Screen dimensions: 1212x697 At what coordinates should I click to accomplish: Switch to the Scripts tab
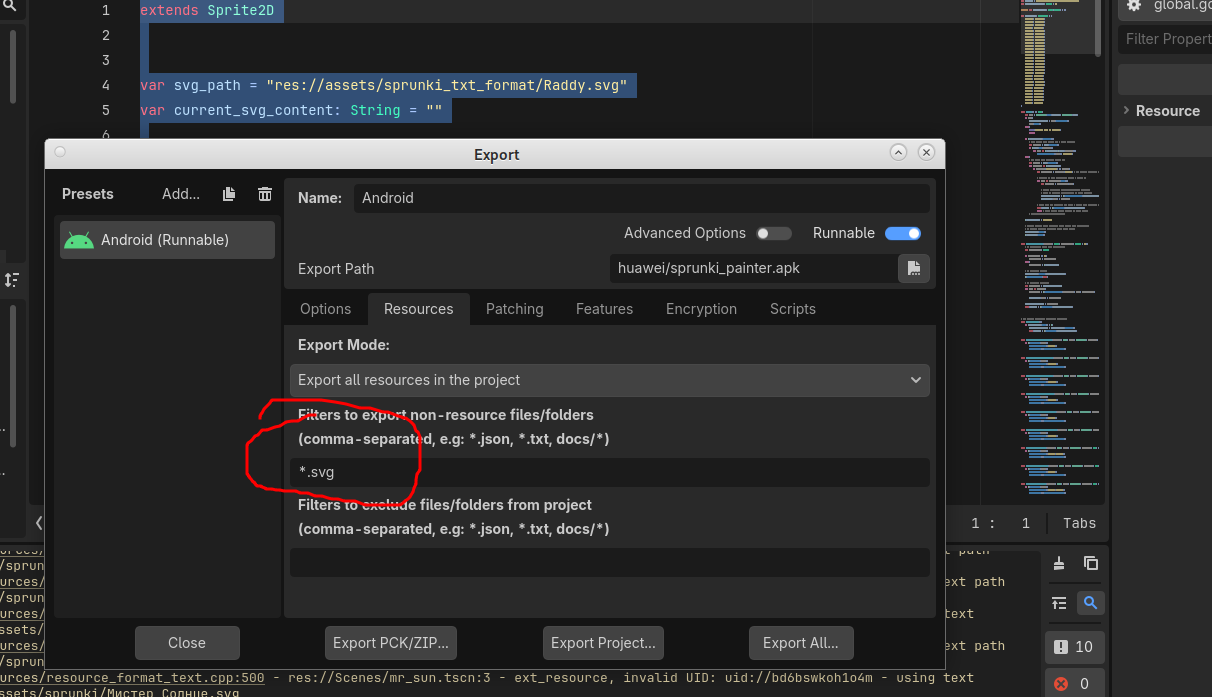pos(792,309)
